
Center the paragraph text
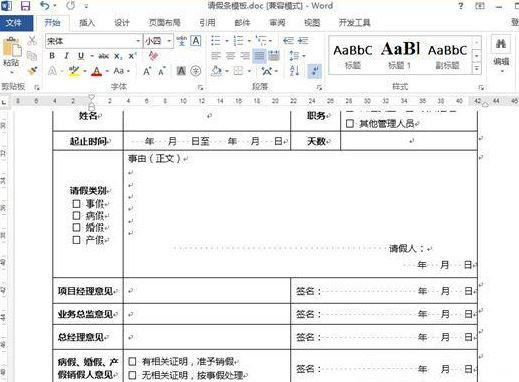[x=230, y=56]
